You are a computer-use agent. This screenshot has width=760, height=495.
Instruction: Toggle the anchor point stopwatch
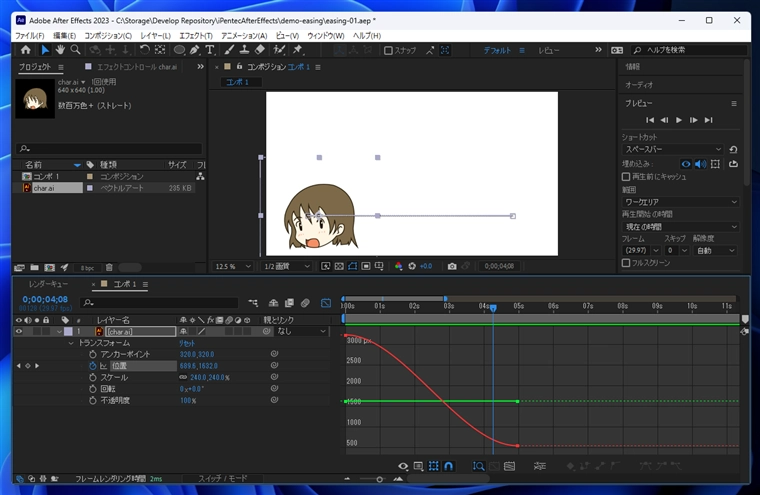[x=93, y=354]
